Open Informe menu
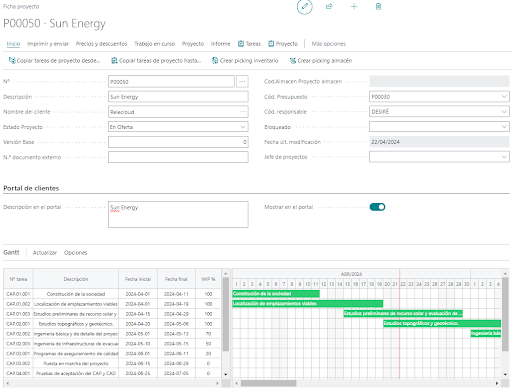The height and width of the screenshot is (390, 512). tap(220, 44)
